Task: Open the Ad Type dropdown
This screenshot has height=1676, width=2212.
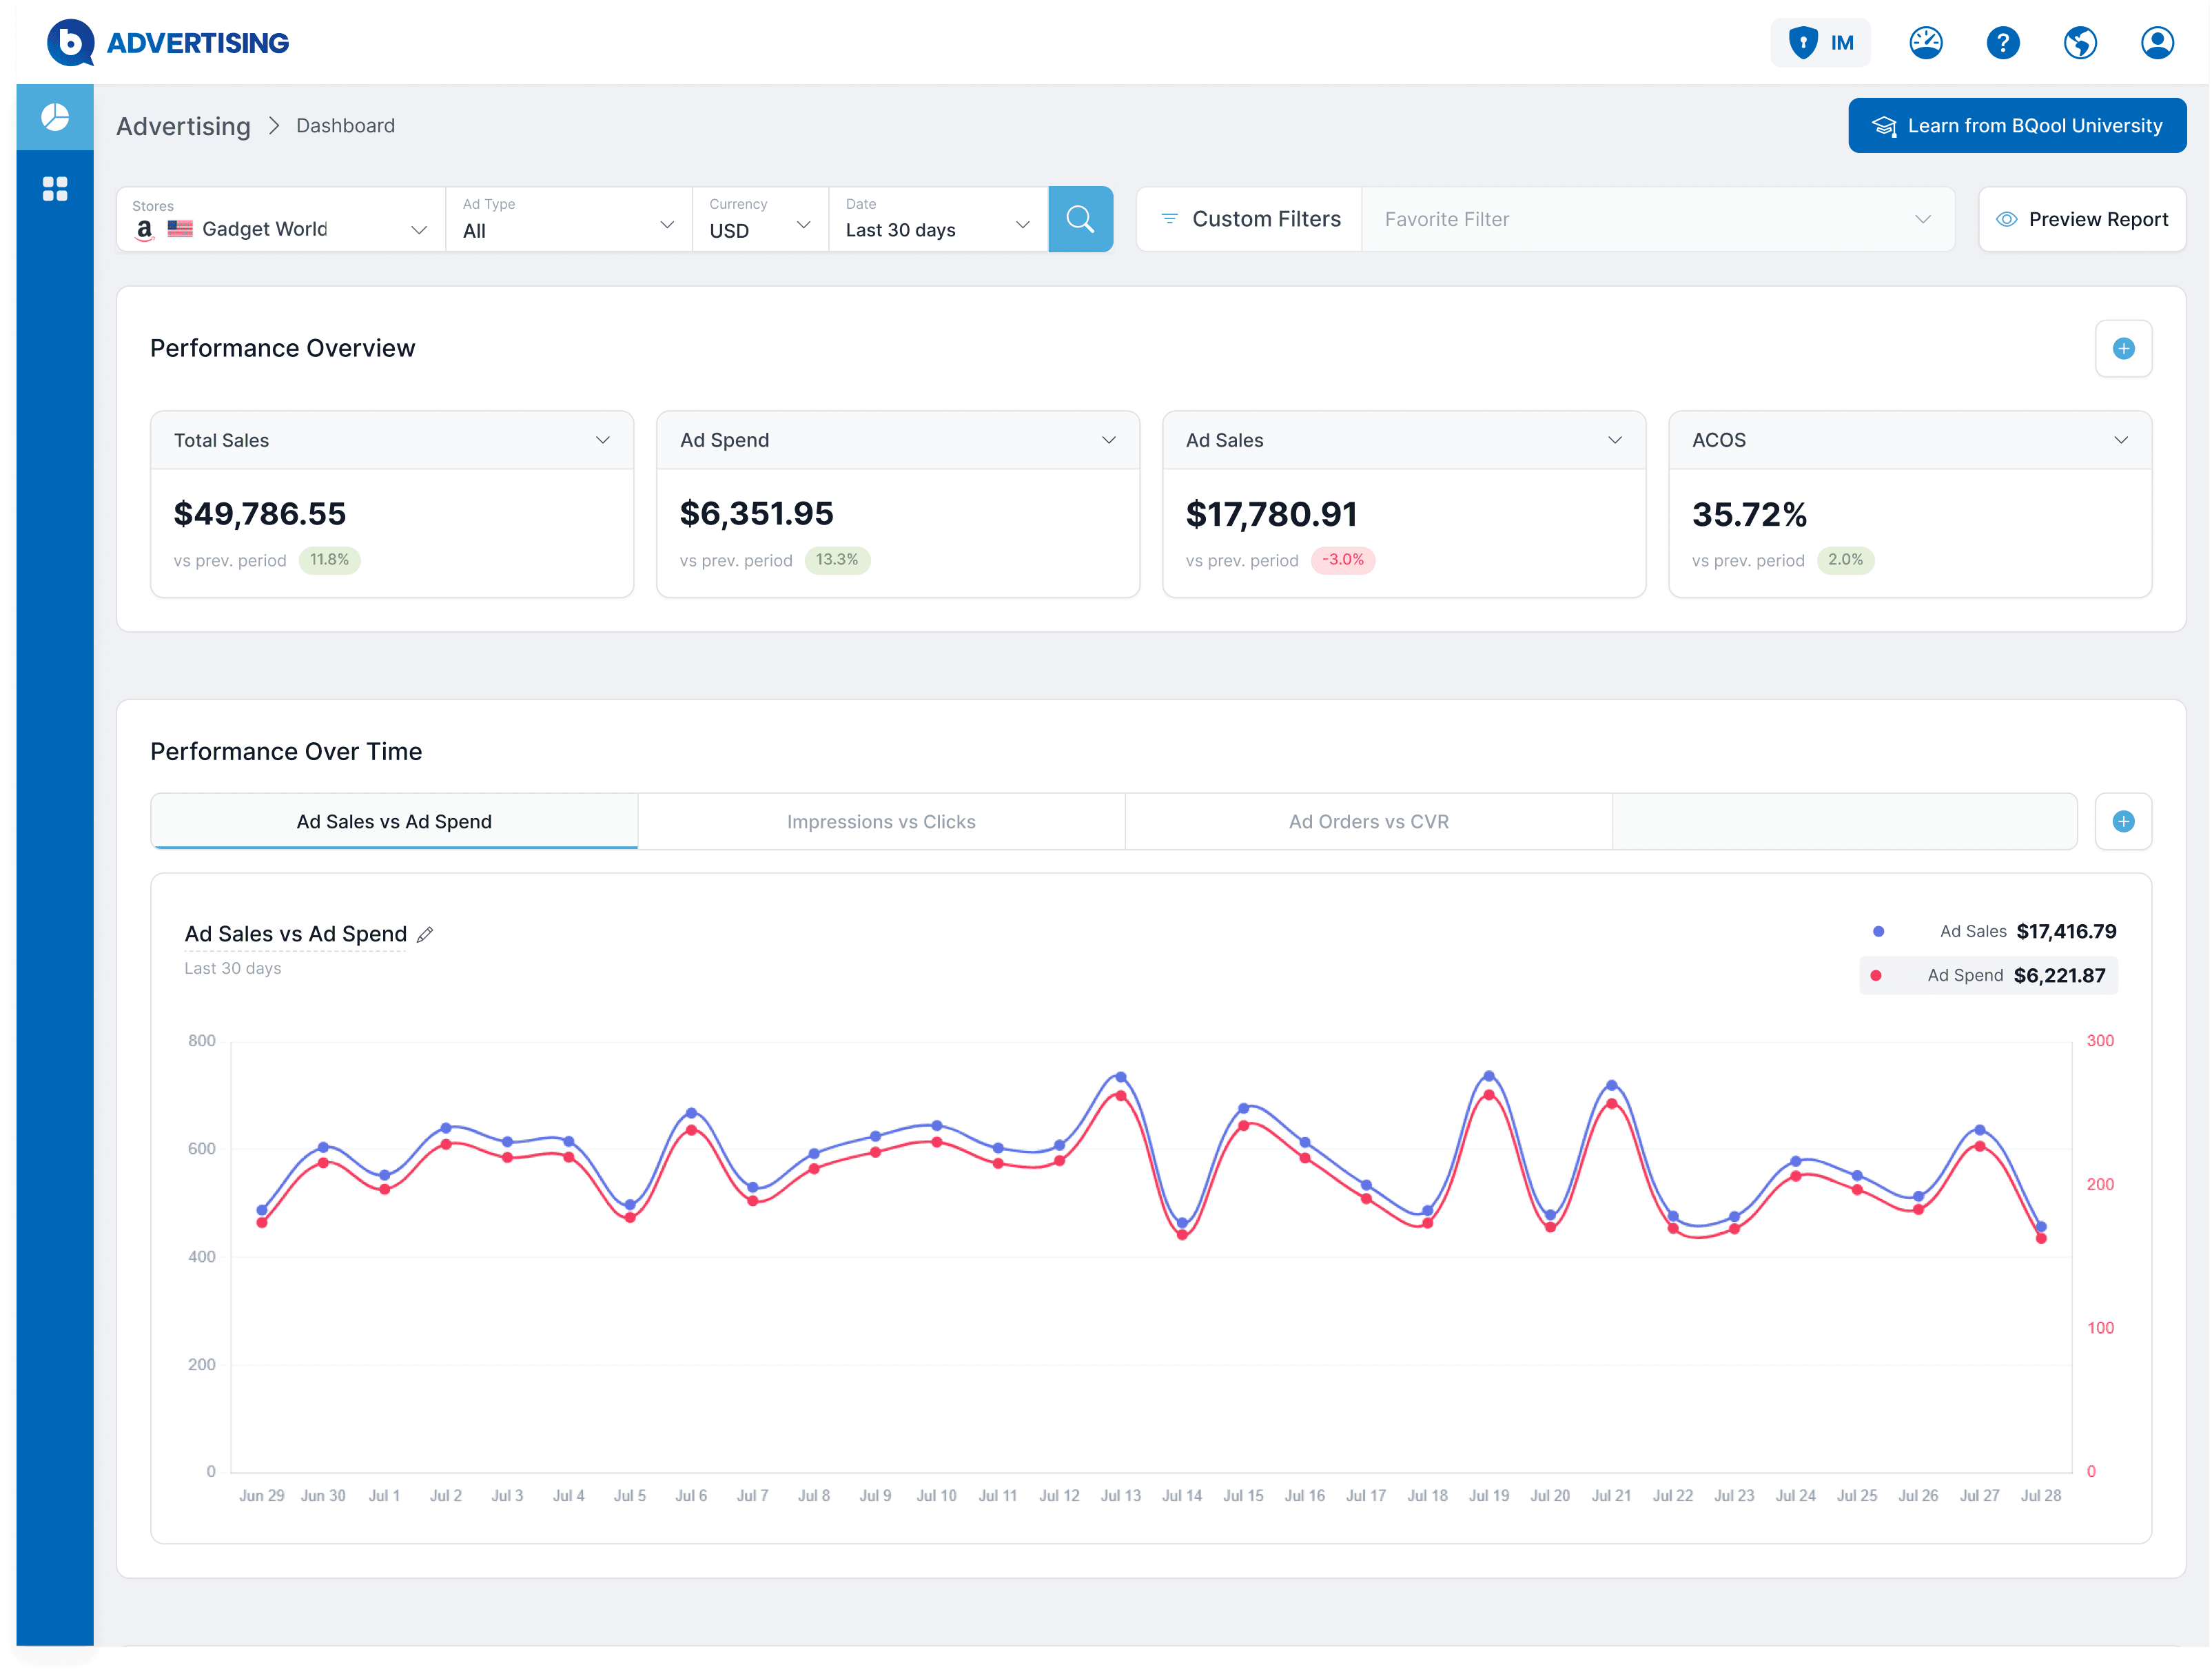Action: (569, 219)
